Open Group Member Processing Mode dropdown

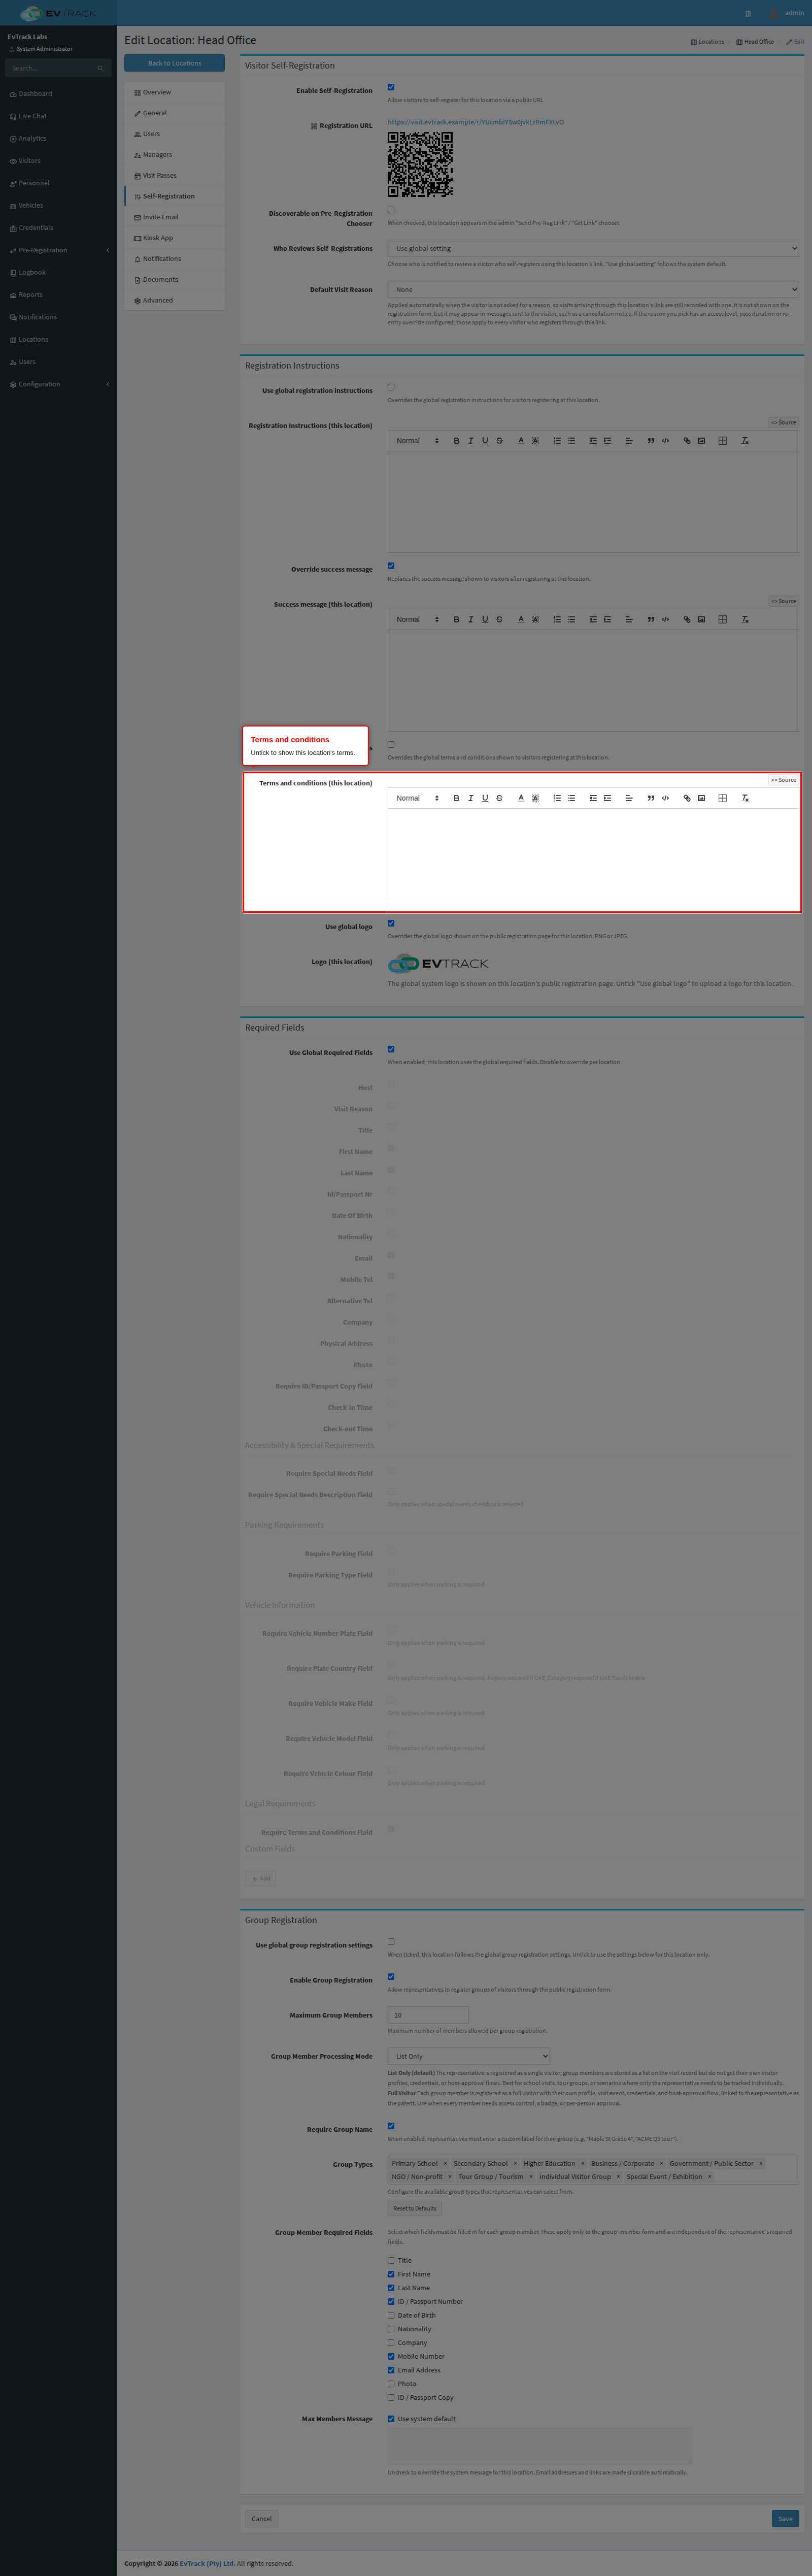pos(469,2056)
